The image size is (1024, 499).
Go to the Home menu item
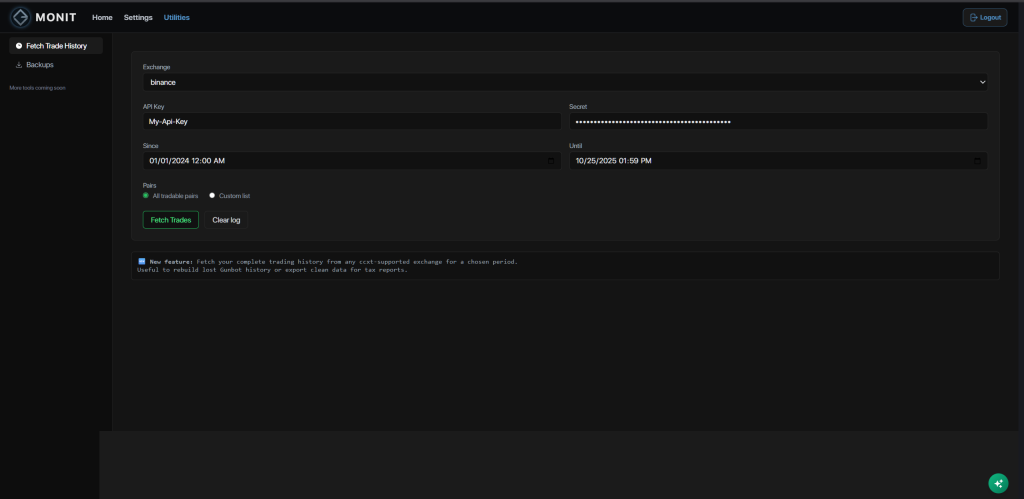point(102,18)
